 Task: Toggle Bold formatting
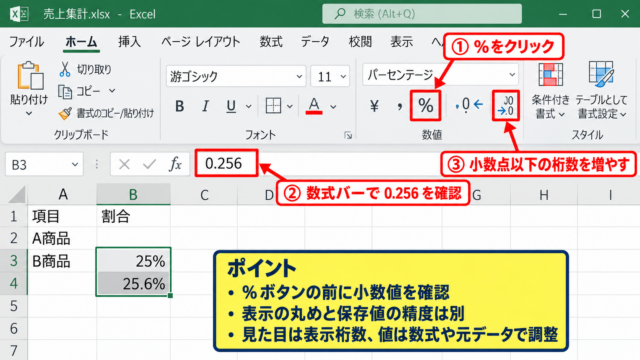tap(179, 107)
